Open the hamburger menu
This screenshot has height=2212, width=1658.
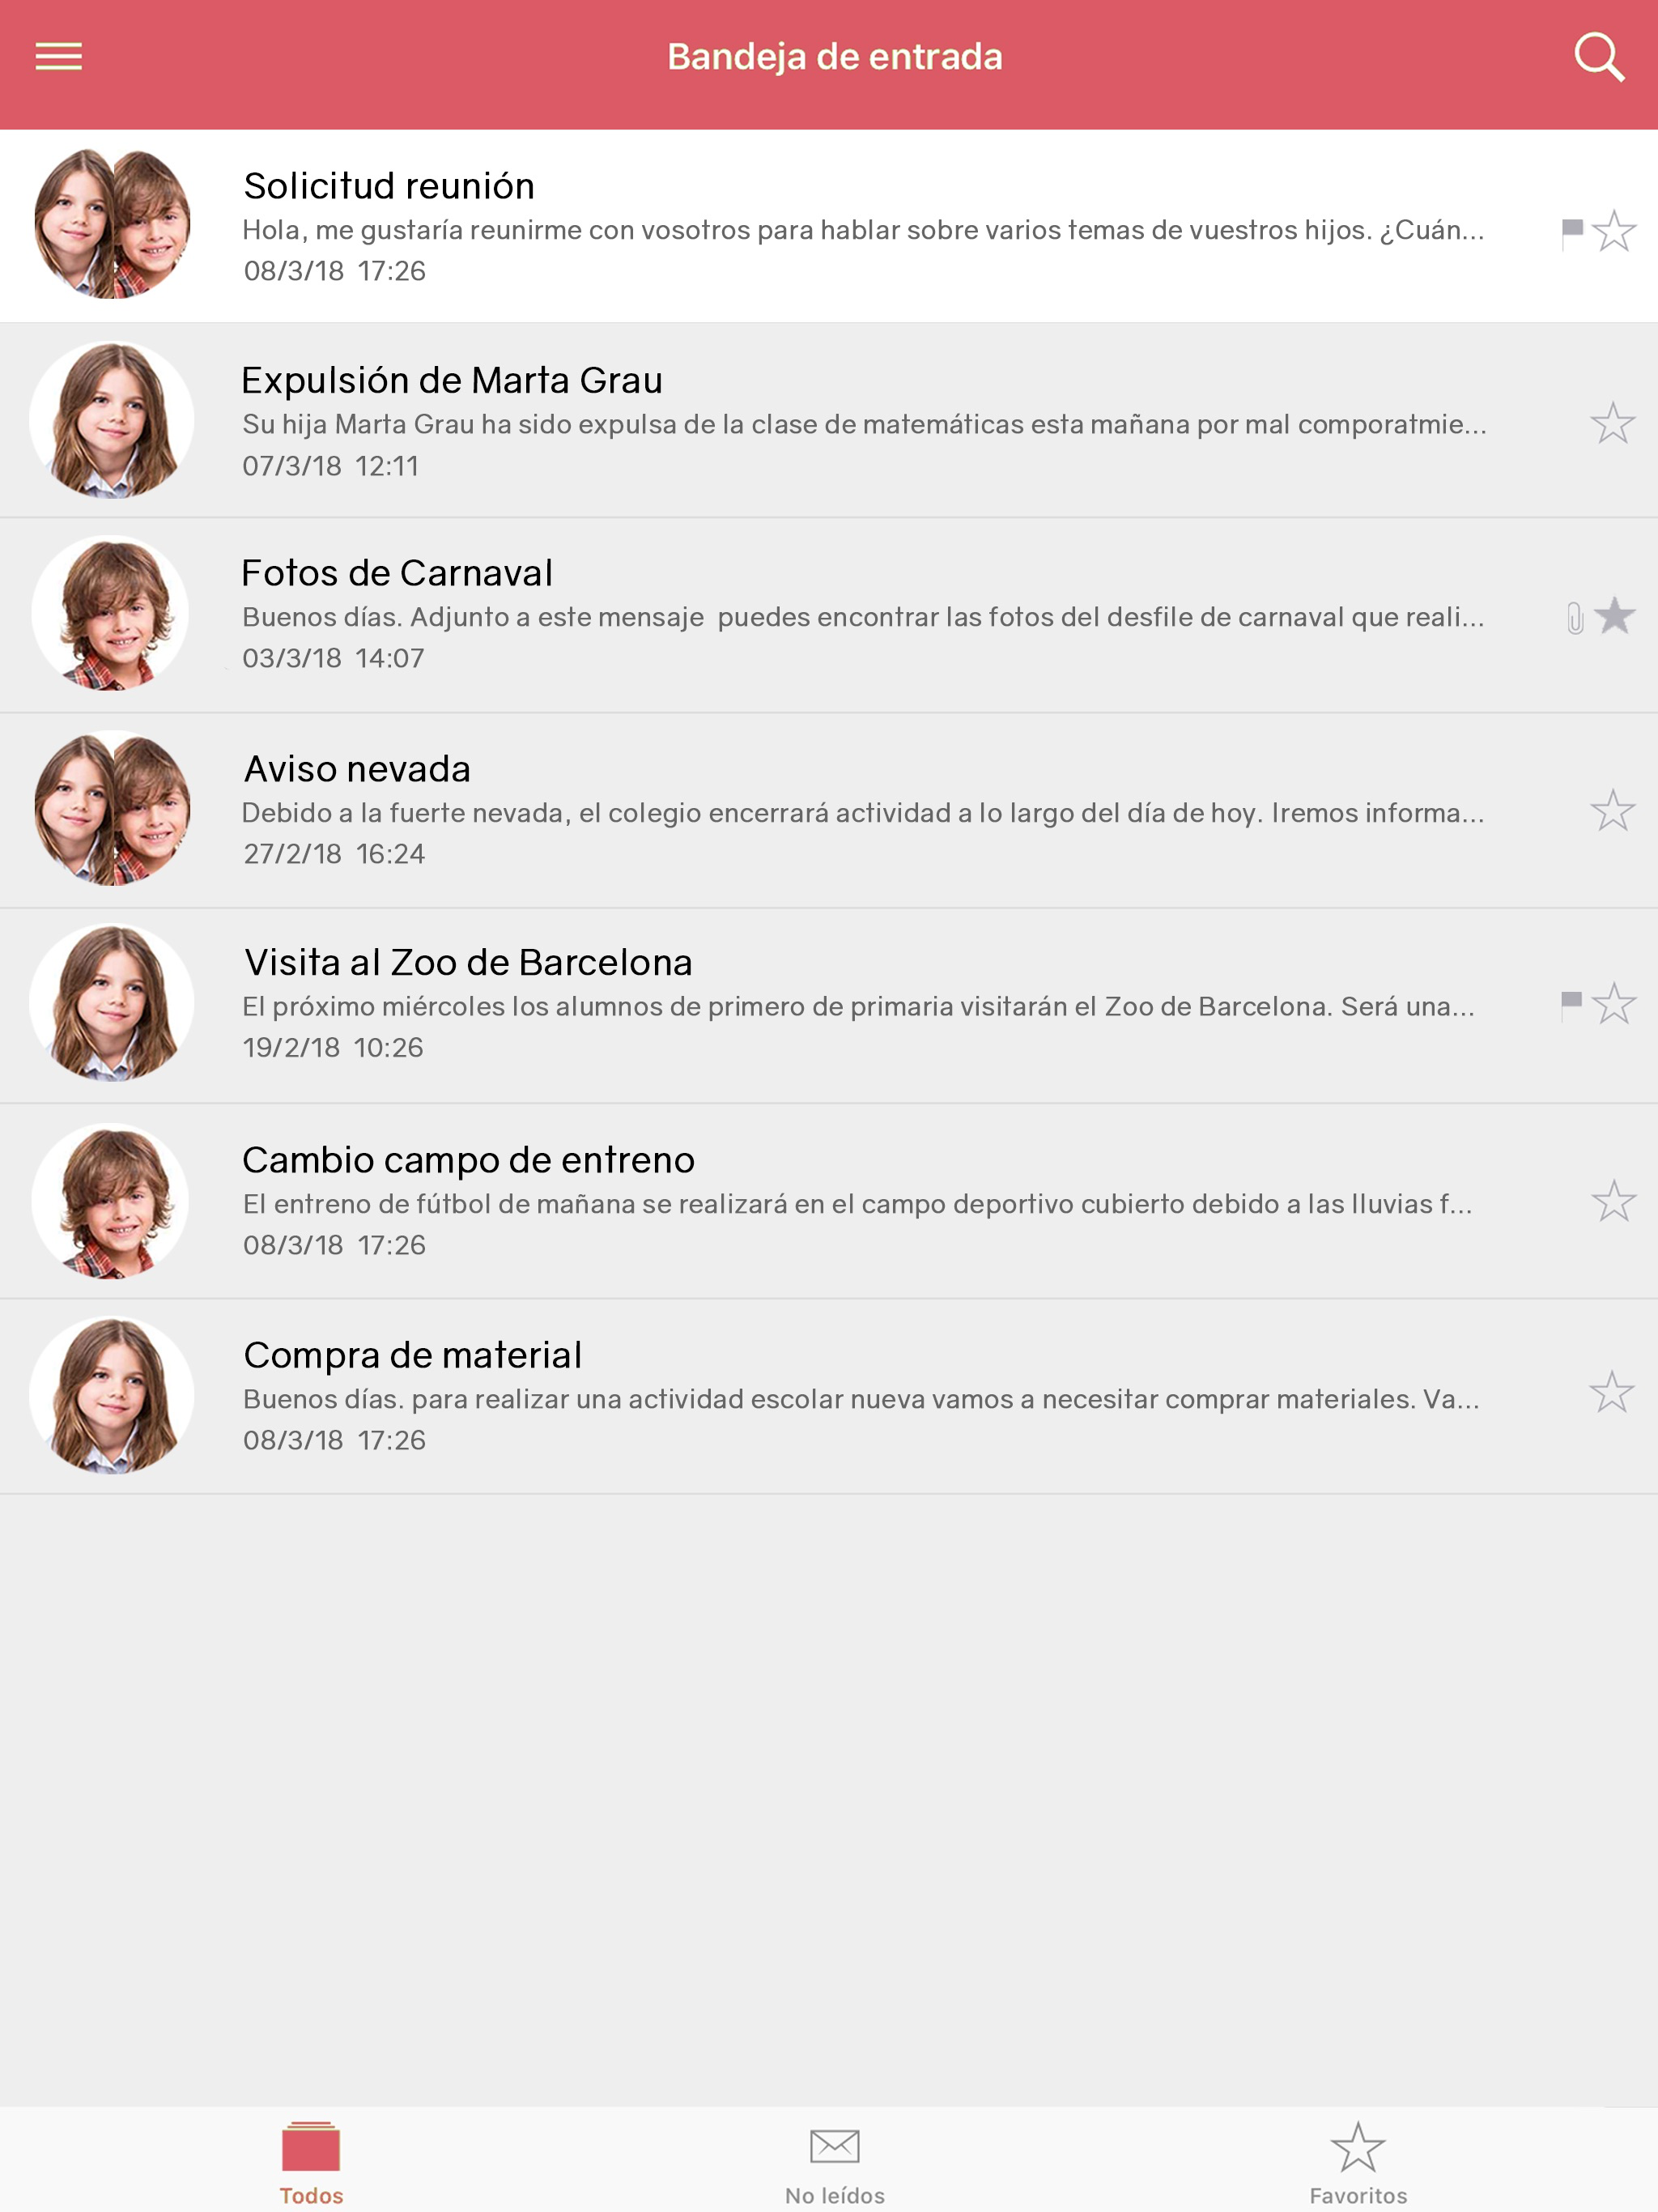(58, 57)
